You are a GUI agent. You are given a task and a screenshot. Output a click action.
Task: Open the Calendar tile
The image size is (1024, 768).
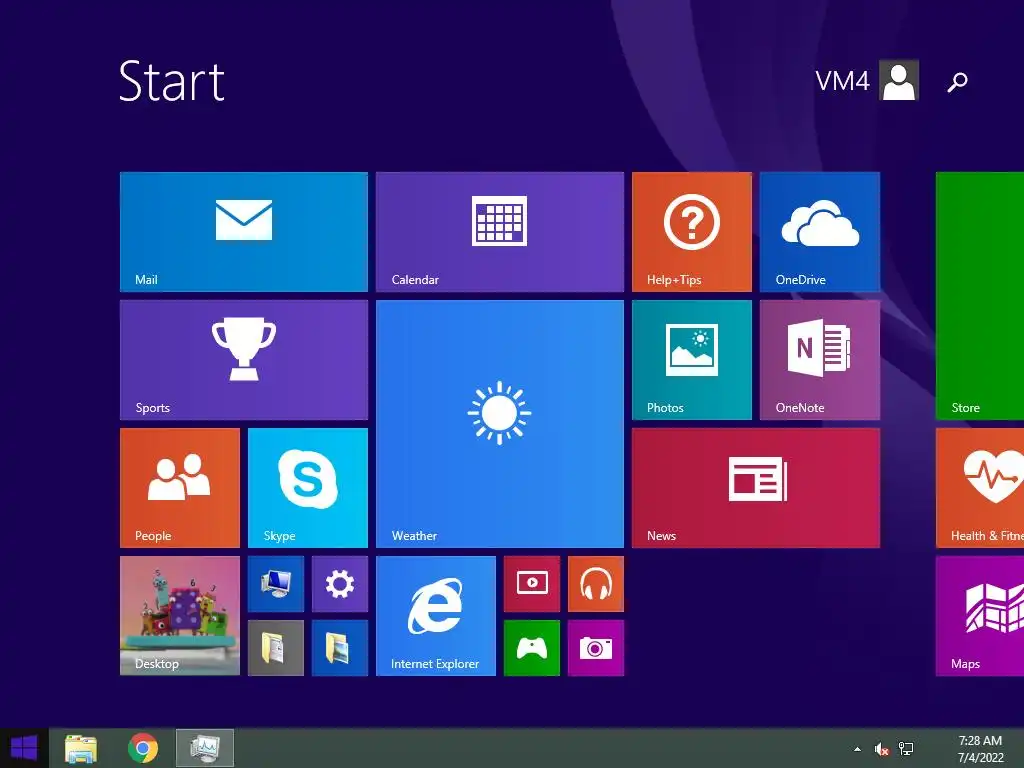[x=500, y=232]
